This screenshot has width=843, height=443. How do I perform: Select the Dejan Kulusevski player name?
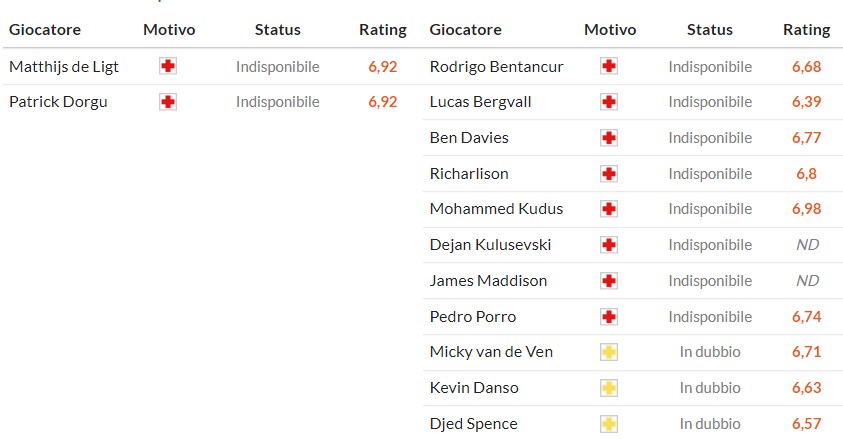[490, 245]
